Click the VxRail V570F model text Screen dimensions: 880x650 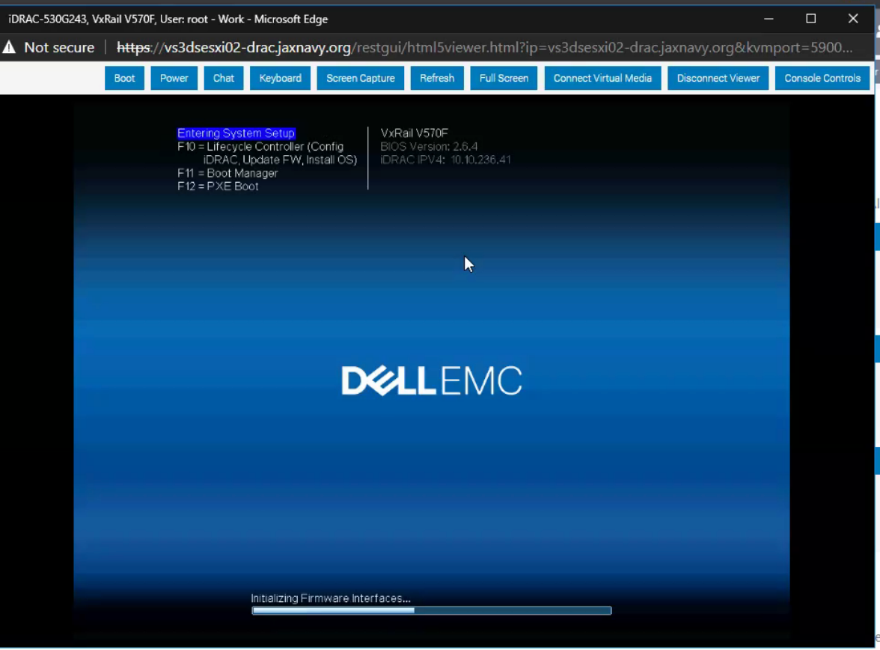(414, 133)
